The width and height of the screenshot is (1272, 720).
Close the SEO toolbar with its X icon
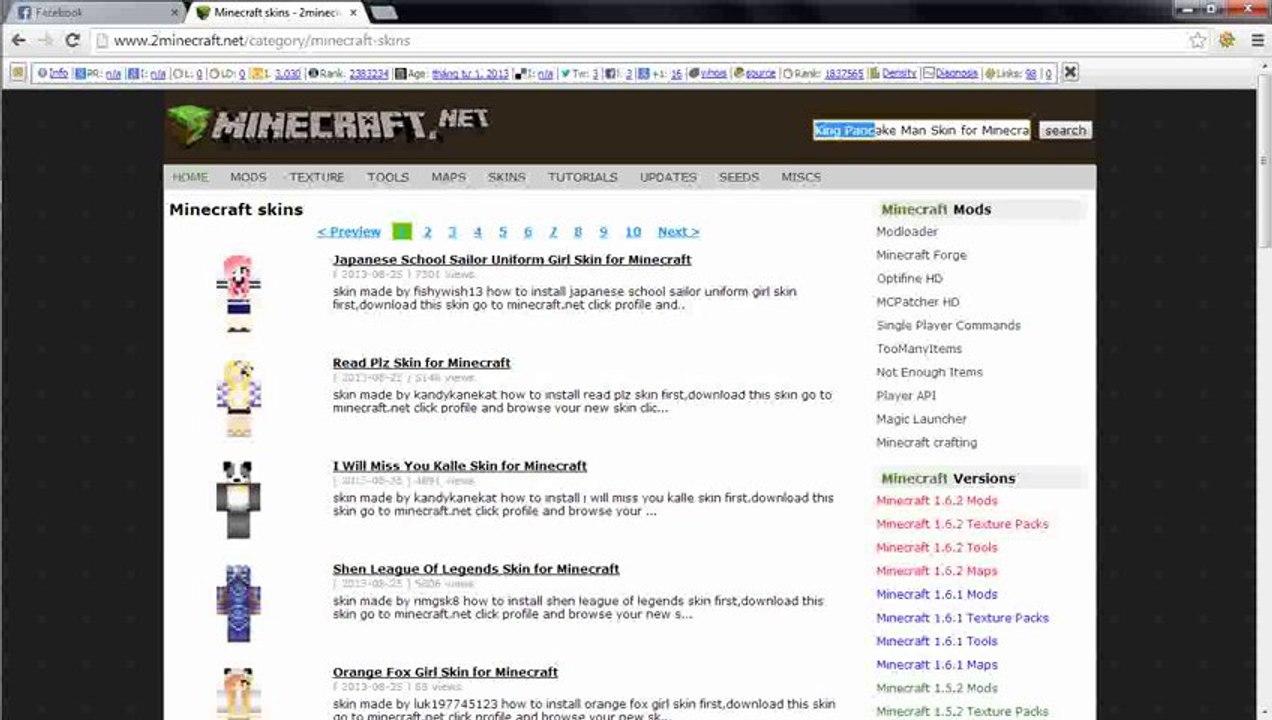click(1070, 72)
